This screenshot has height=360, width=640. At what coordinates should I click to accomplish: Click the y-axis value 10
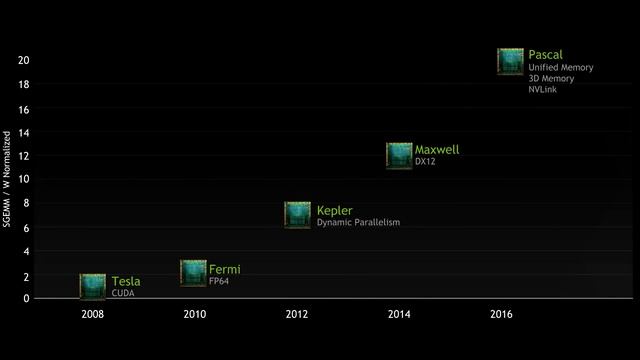coord(24,179)
